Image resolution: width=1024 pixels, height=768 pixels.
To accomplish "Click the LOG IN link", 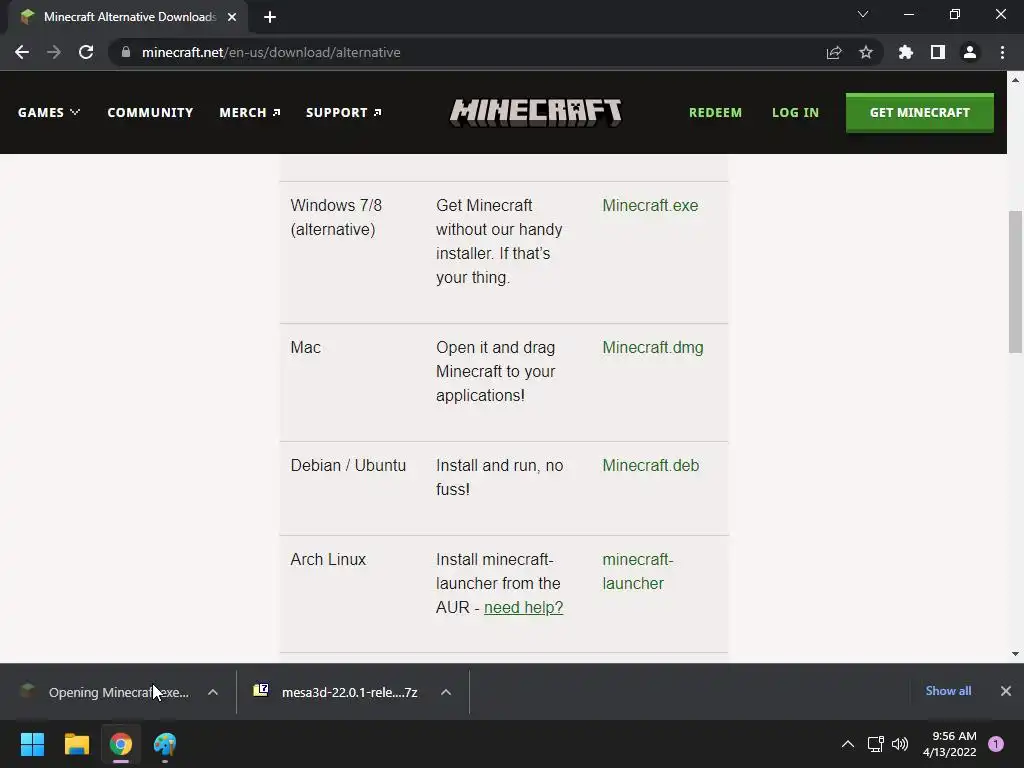I will coord(795,112).
